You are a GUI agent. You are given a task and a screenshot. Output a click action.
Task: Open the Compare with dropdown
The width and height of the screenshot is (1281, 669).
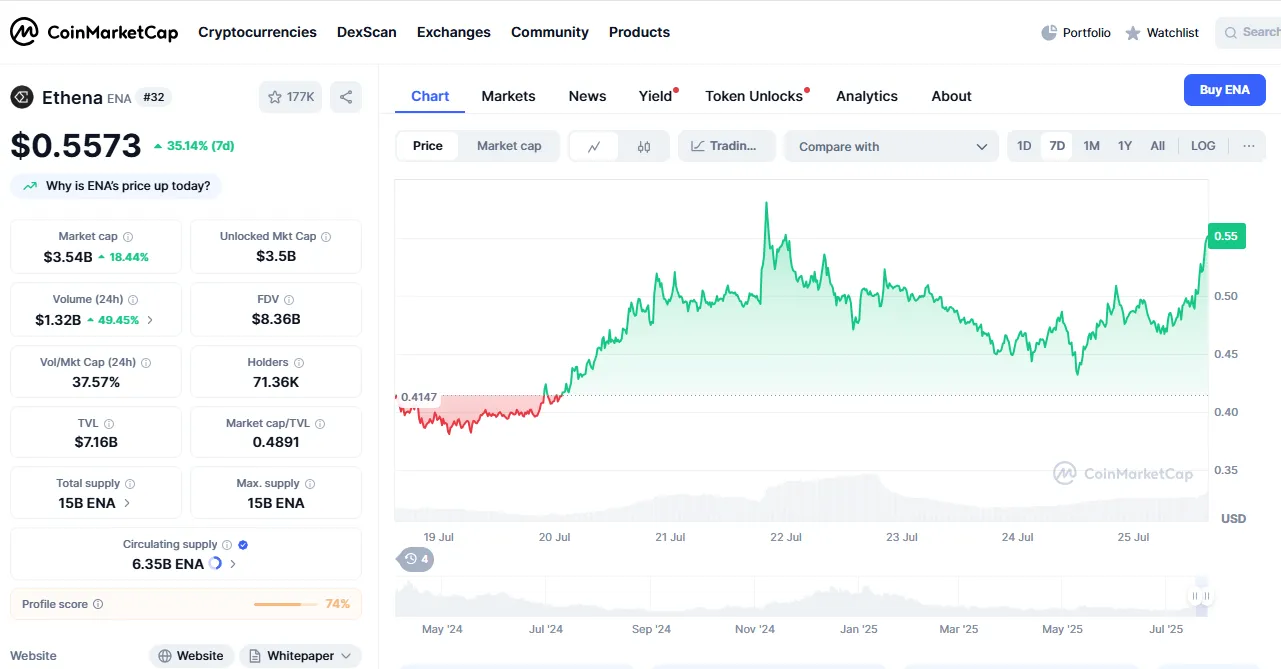892,146
